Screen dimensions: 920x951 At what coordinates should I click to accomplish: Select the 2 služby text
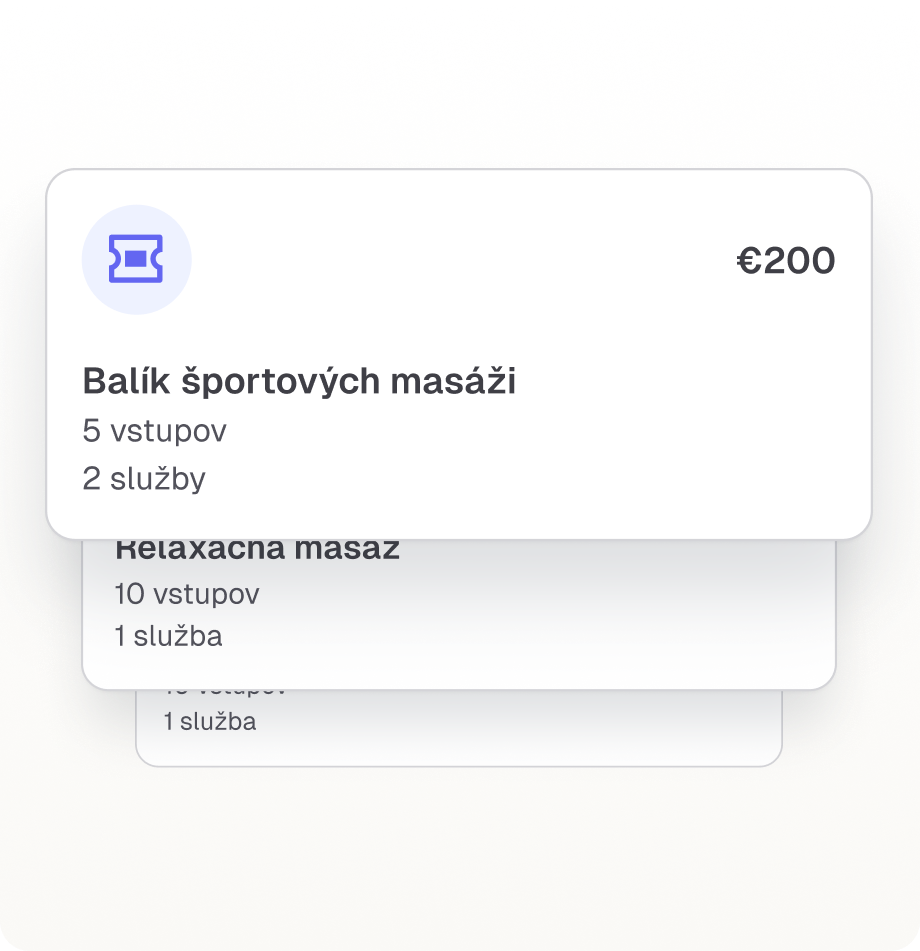point(143,478)
